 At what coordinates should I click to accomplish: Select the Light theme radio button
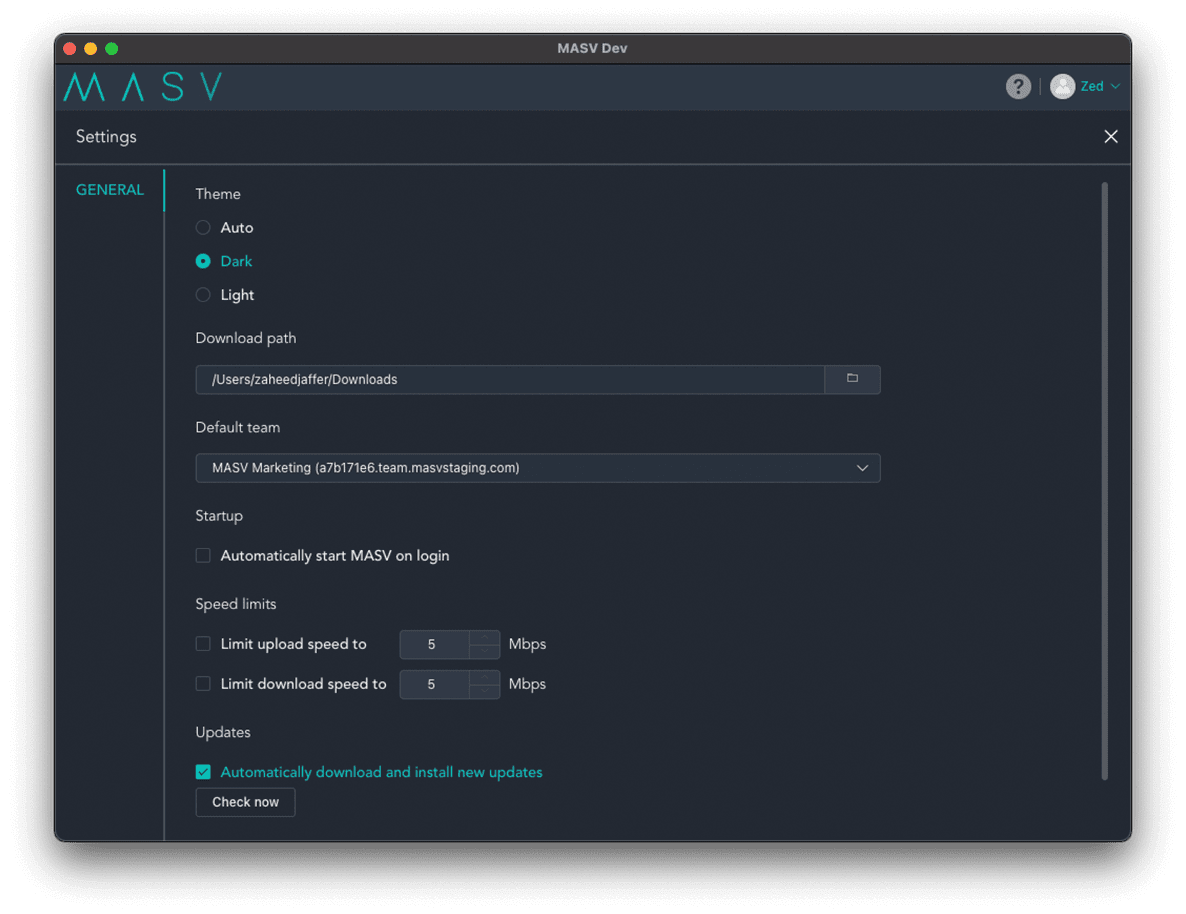203,295
